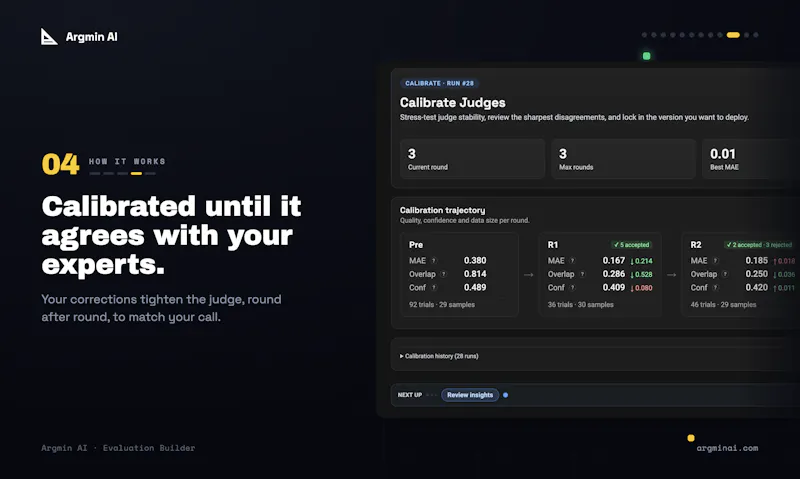Click the "5 accepted" badge in R1 card
Image resolution: width=800 pixels, height=479 pixels.
tap(632, 245)
